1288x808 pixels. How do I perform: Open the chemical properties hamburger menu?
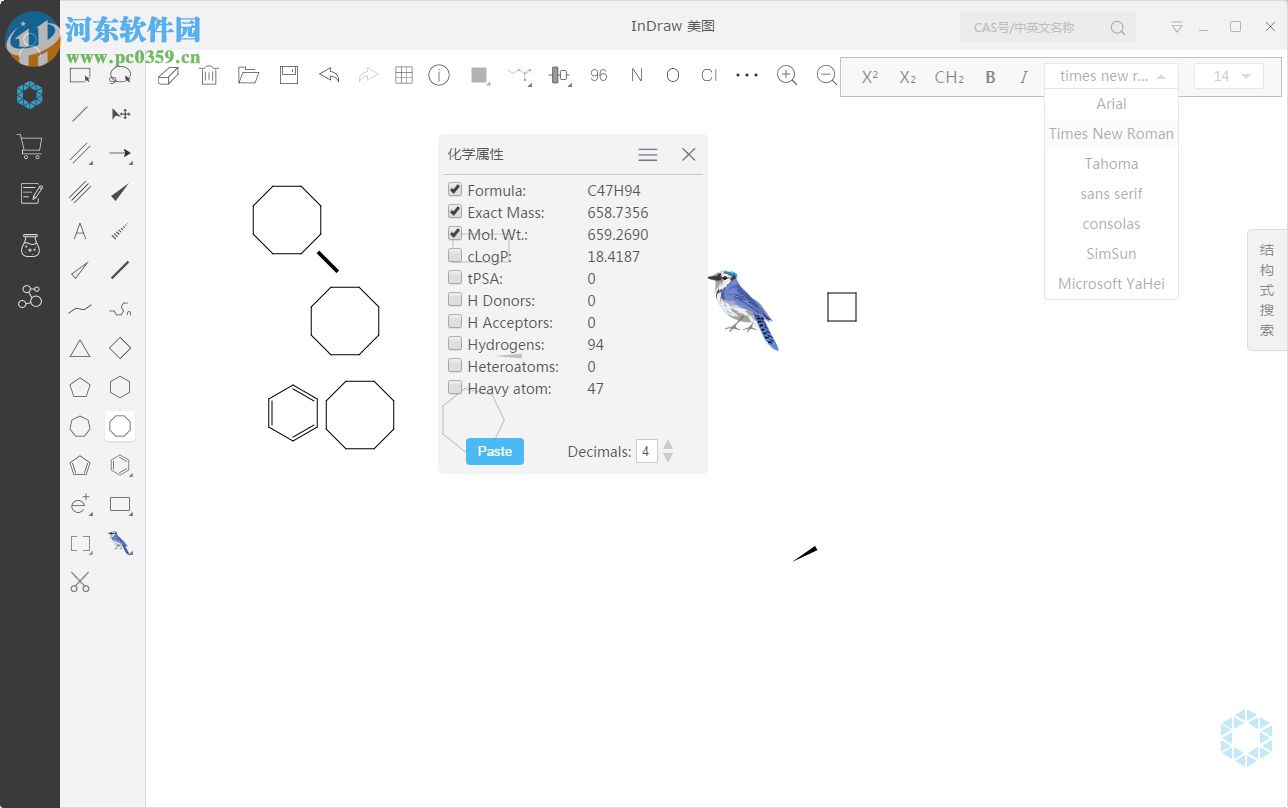[x=647, y=154]
